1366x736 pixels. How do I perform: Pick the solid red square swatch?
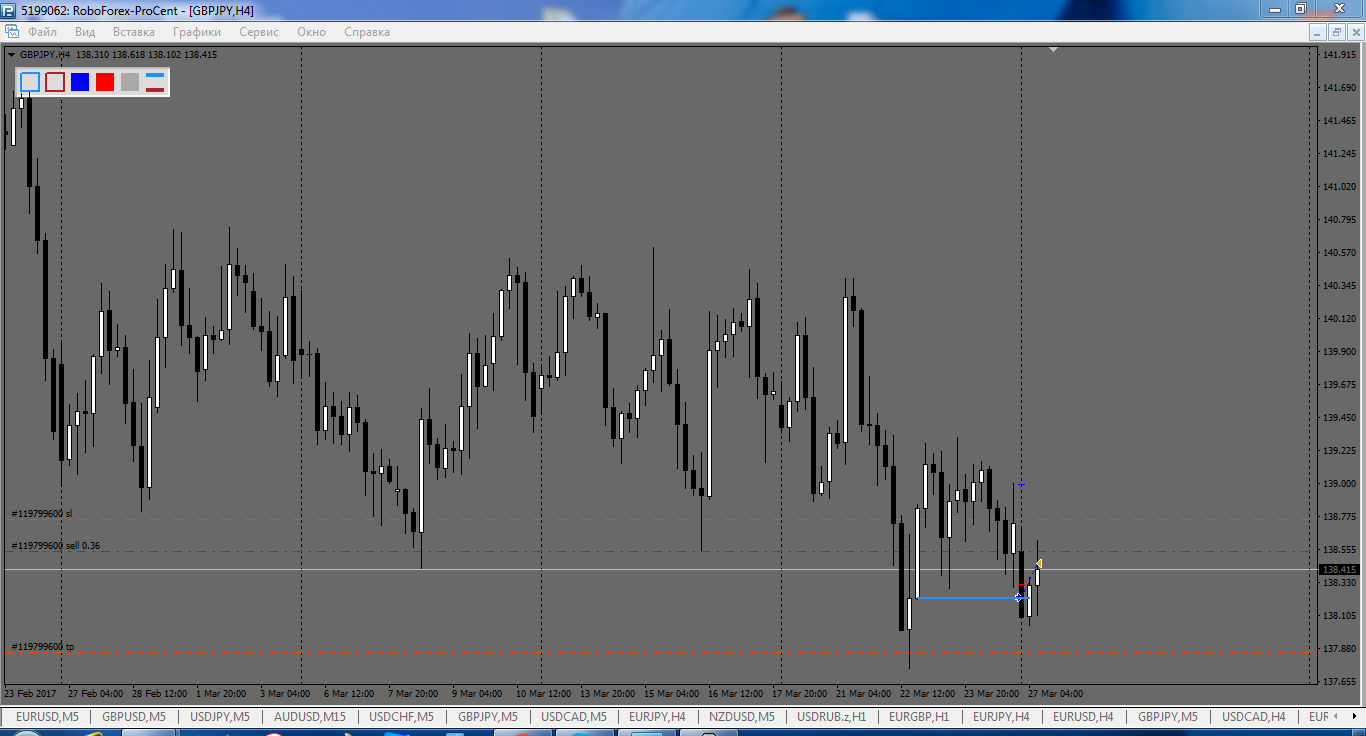(x=105, y=82)
